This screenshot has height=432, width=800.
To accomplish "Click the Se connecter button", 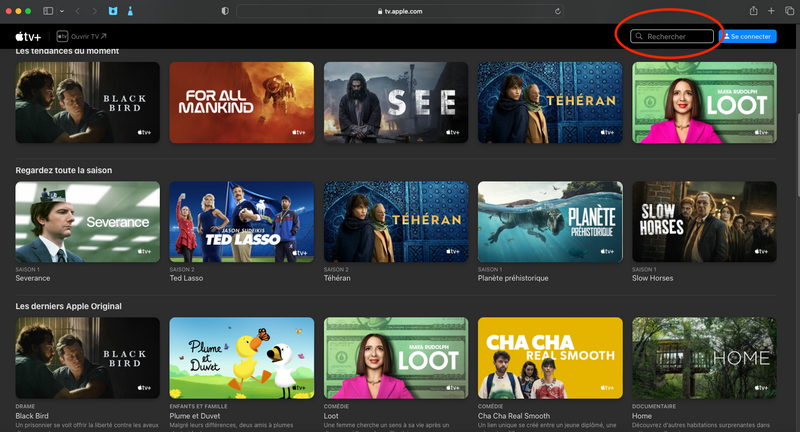I will [x=747, y=36].
